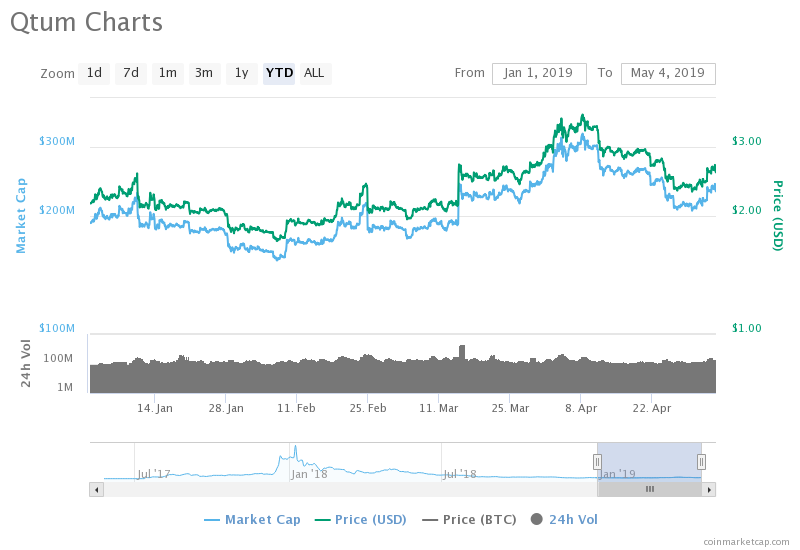Image resolution: width=800 pixels, height=550 pixels.
Task: Click the 11. Feb axis label
Action: pos(296,408)
